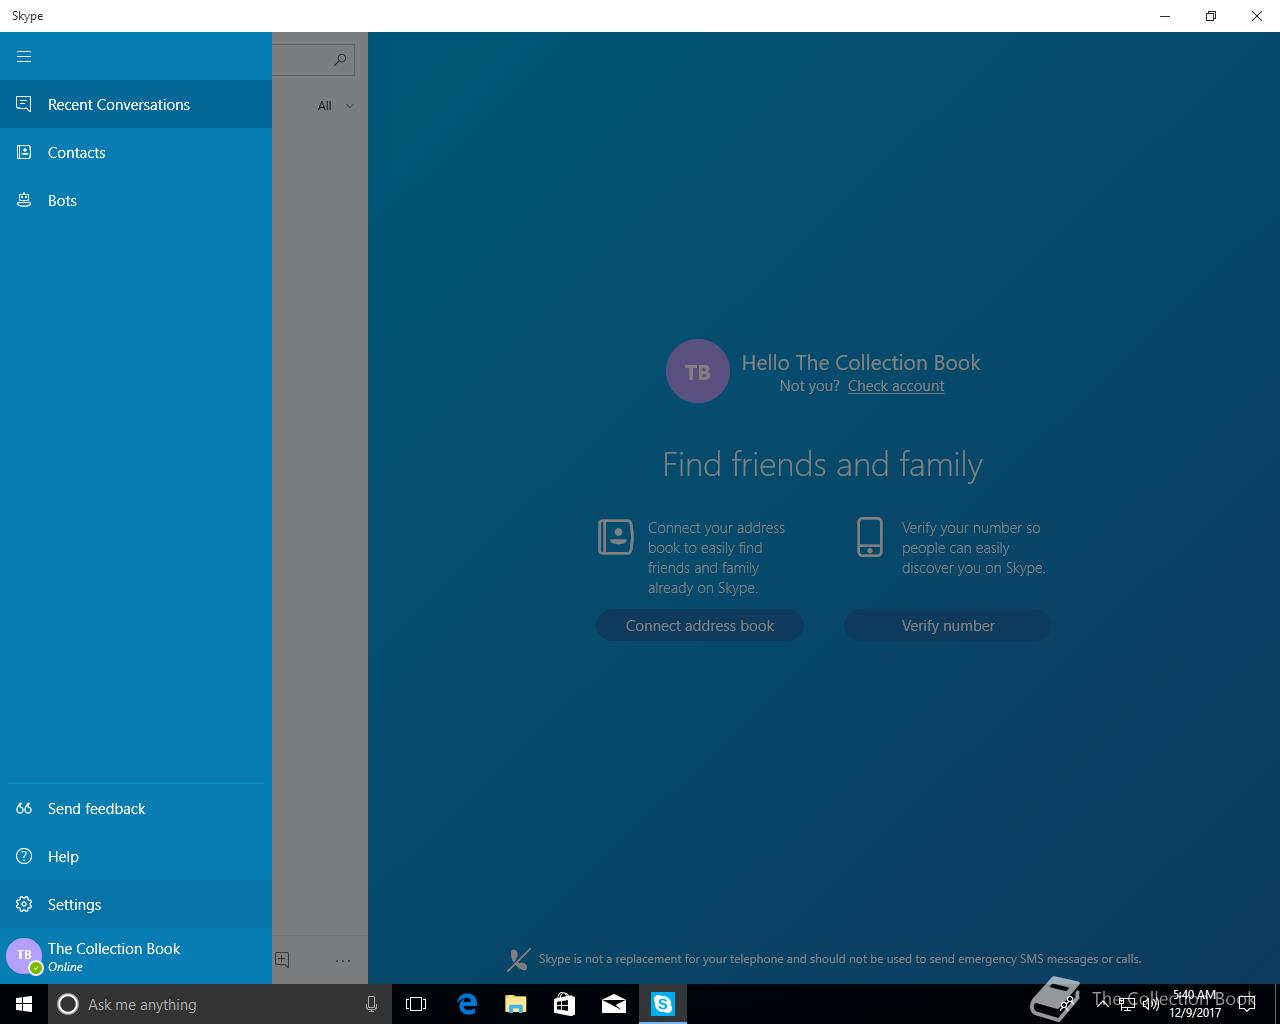
Task: Open Skype Settings
Action: (136, 904)
